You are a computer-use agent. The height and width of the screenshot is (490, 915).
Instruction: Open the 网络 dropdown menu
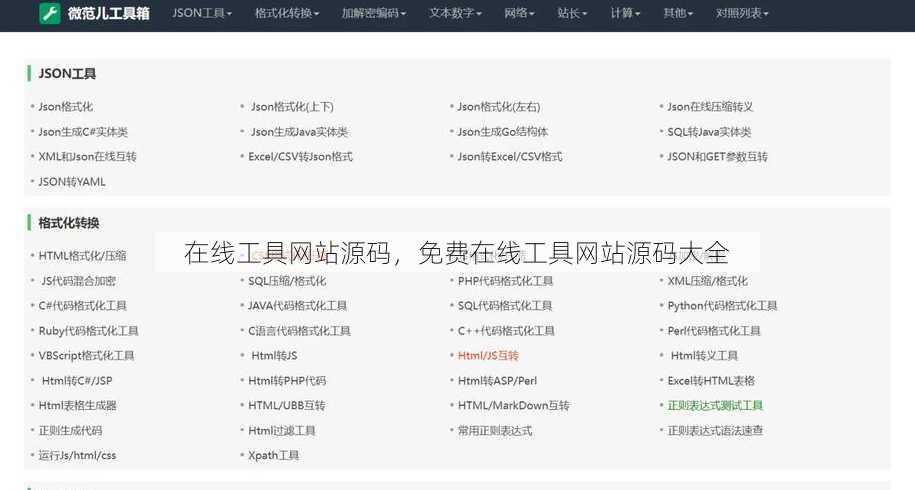coord(519,13)
